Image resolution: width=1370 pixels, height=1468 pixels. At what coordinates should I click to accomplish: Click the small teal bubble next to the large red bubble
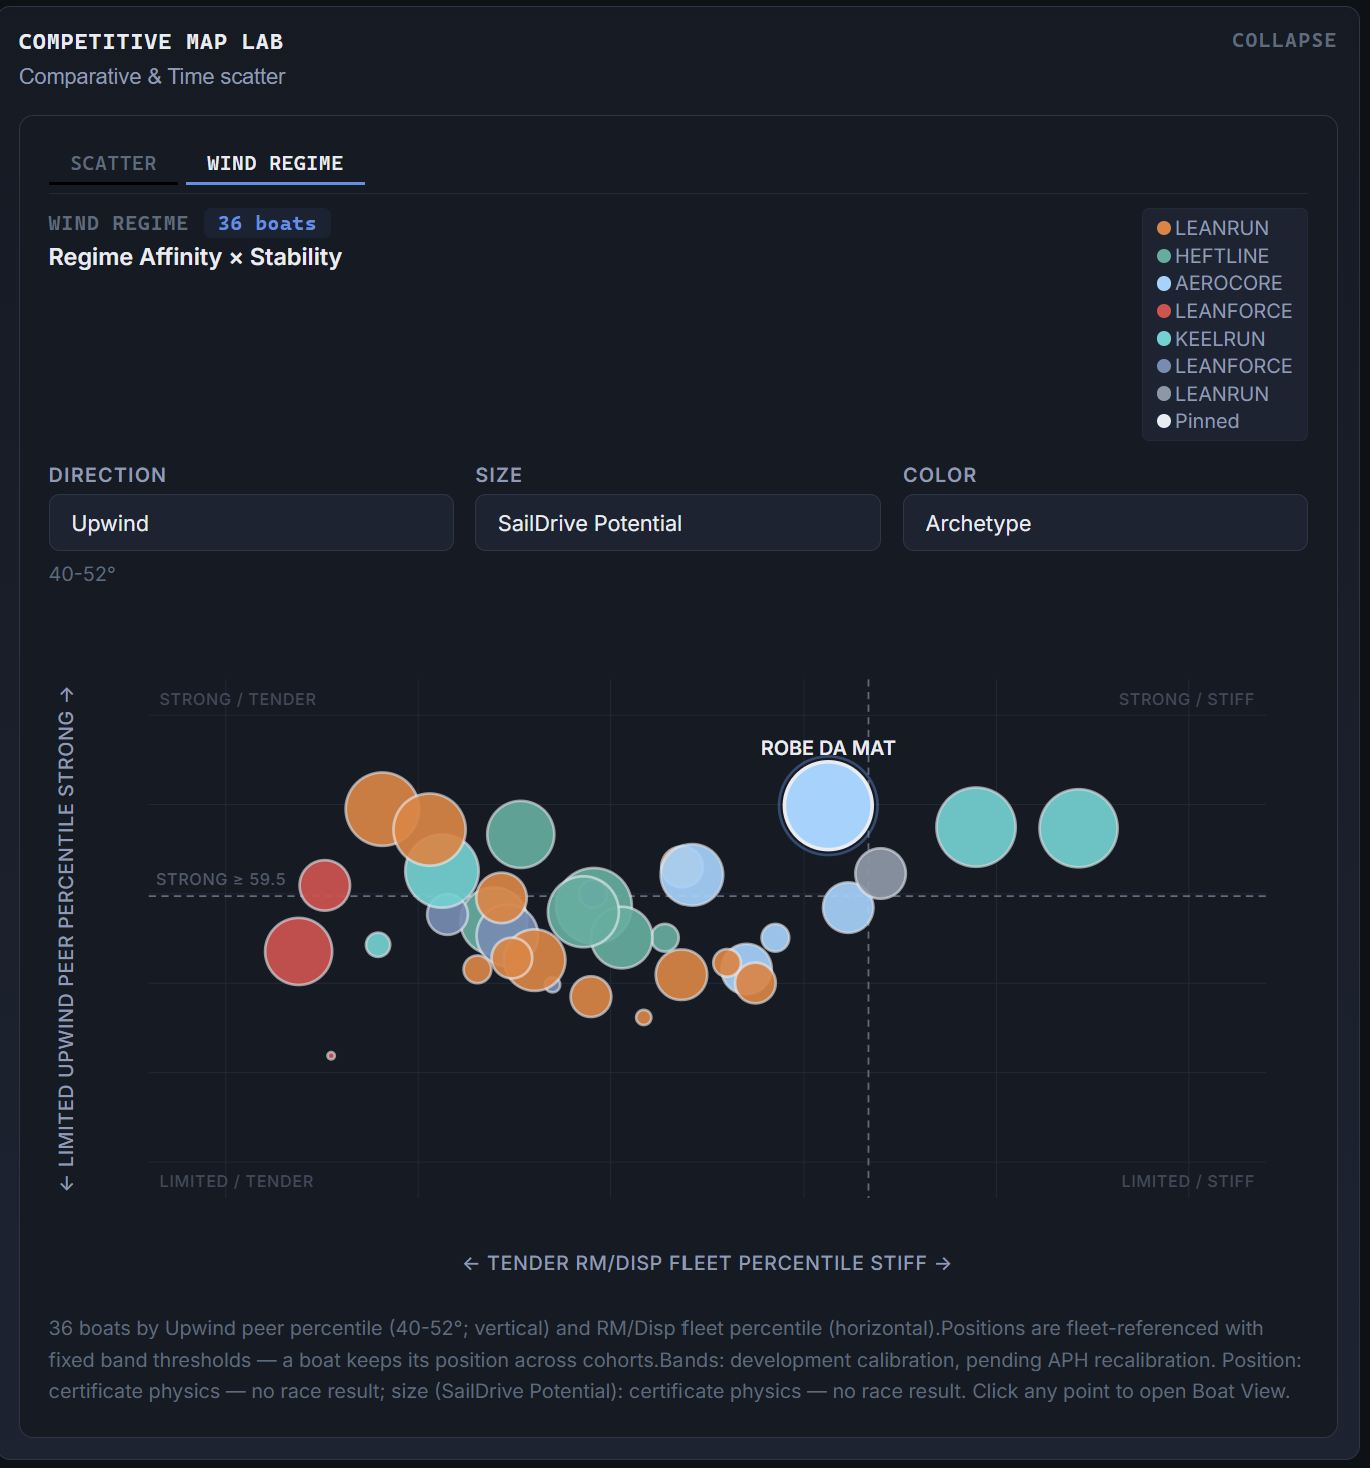[378, 944]
